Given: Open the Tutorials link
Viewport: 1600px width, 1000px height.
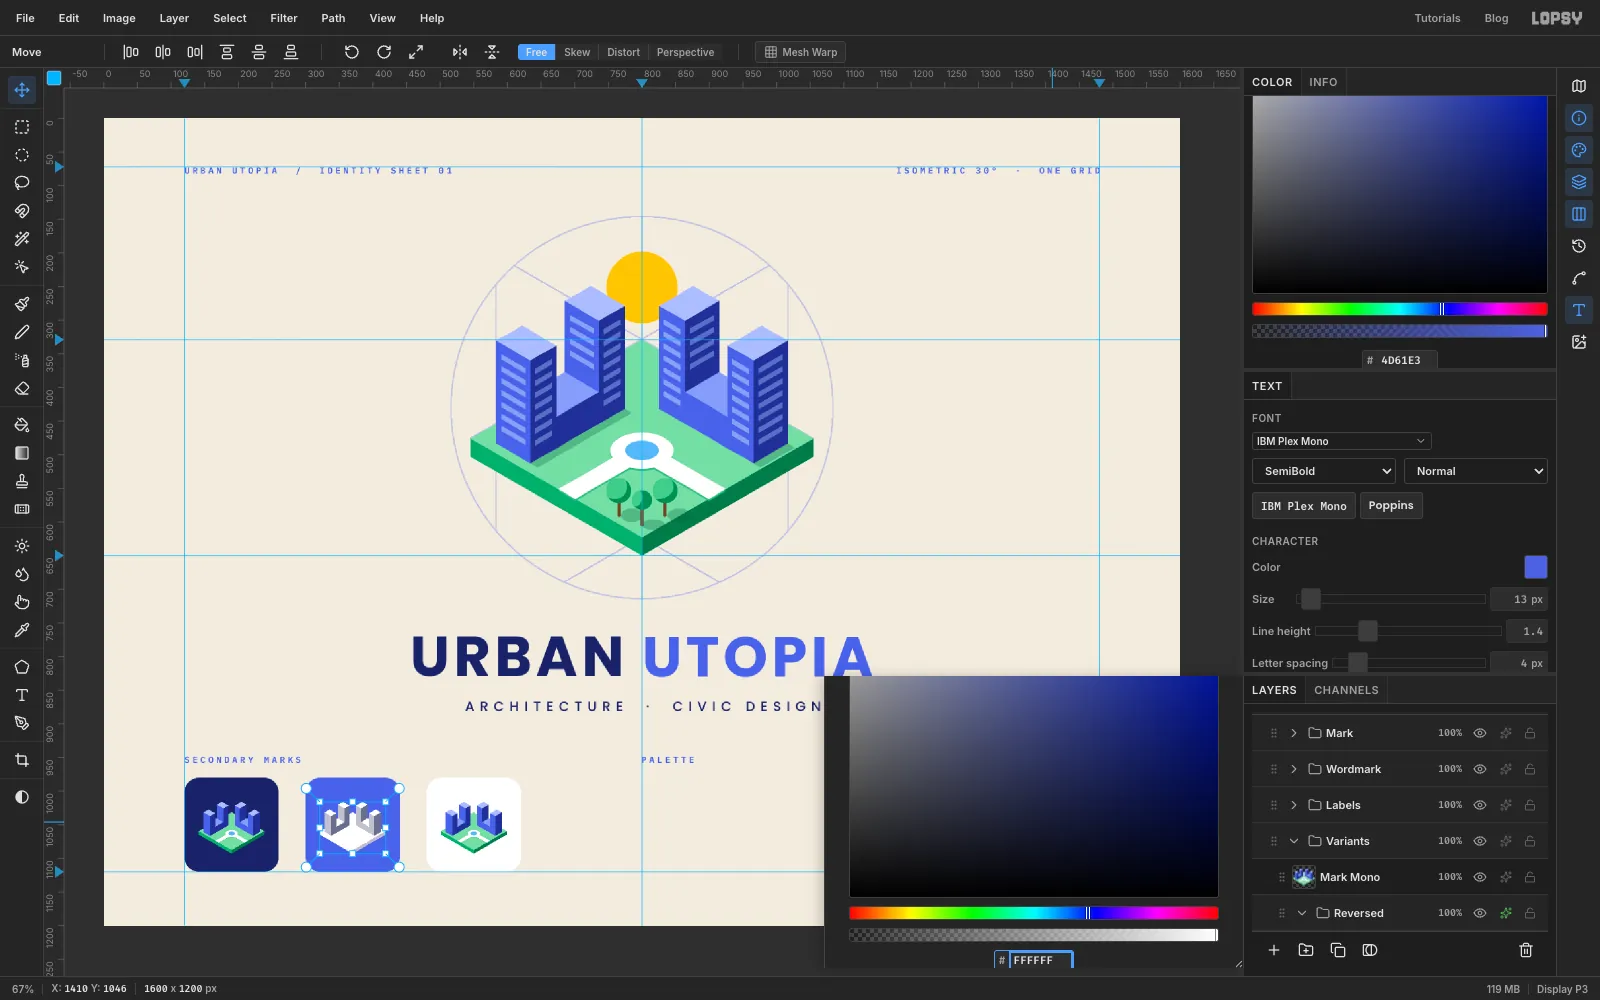Looking at the screenshot, I should pyautogui.click(x=1437, y=18).
